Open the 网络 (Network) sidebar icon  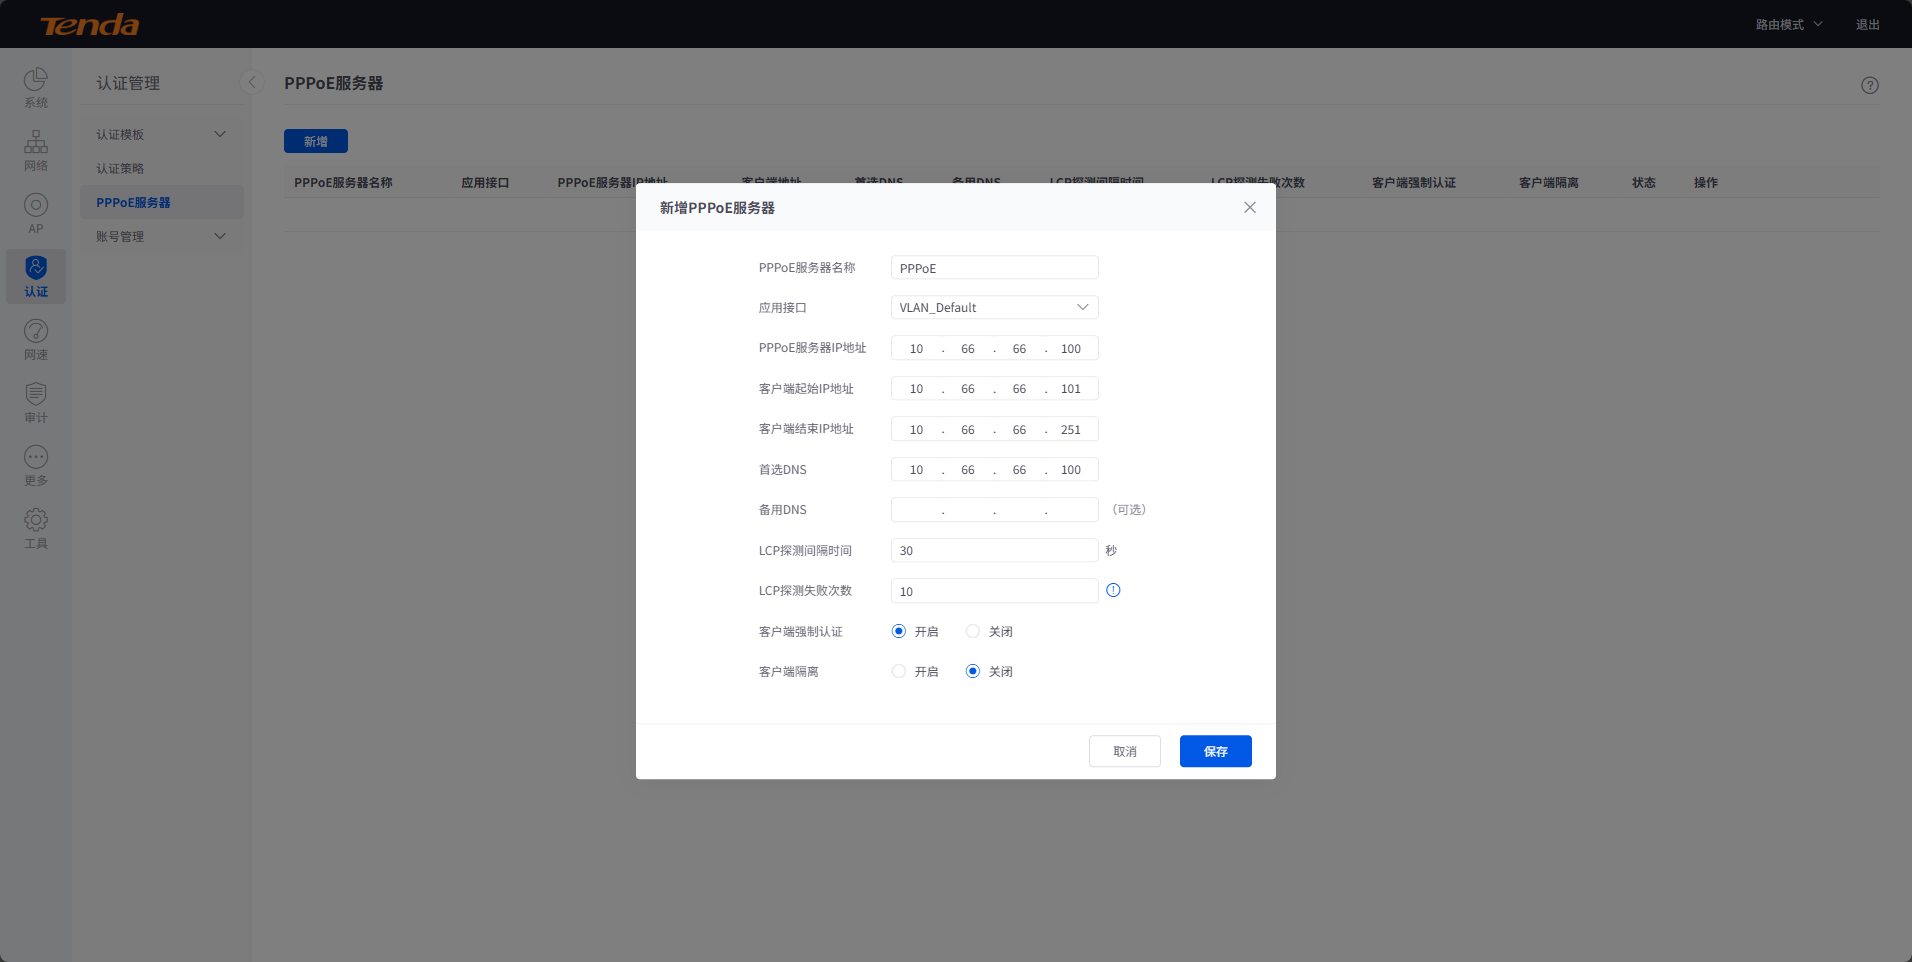tap(36, 150)
